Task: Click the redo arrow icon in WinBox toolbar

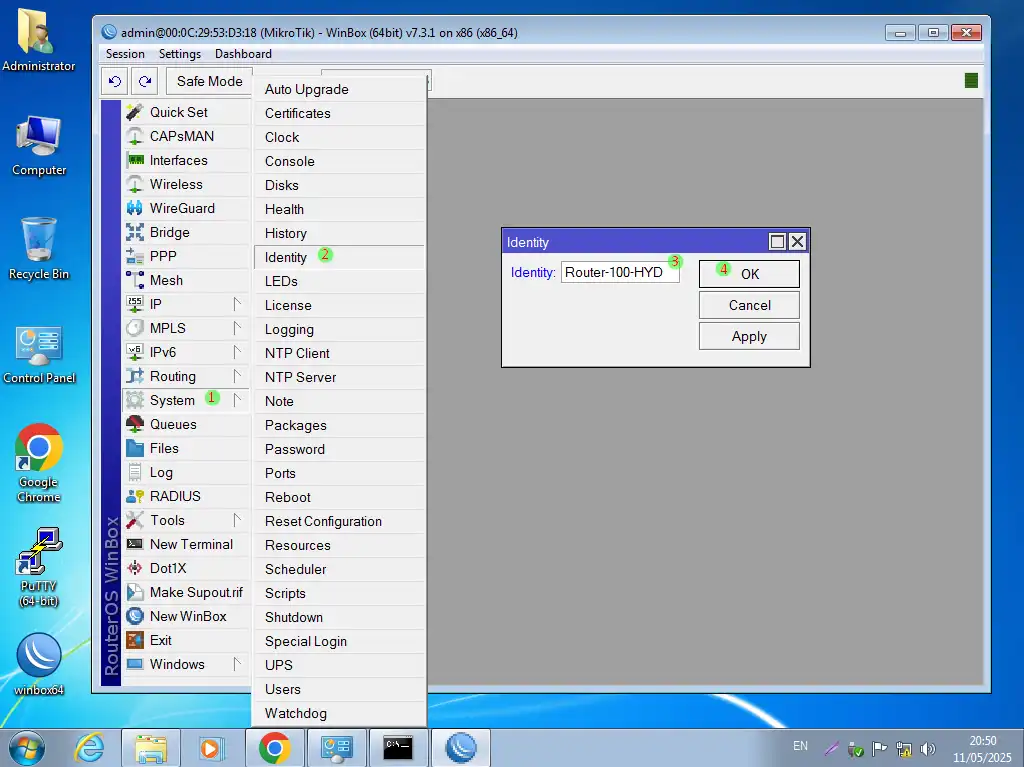Action: [x=145, y=81]
